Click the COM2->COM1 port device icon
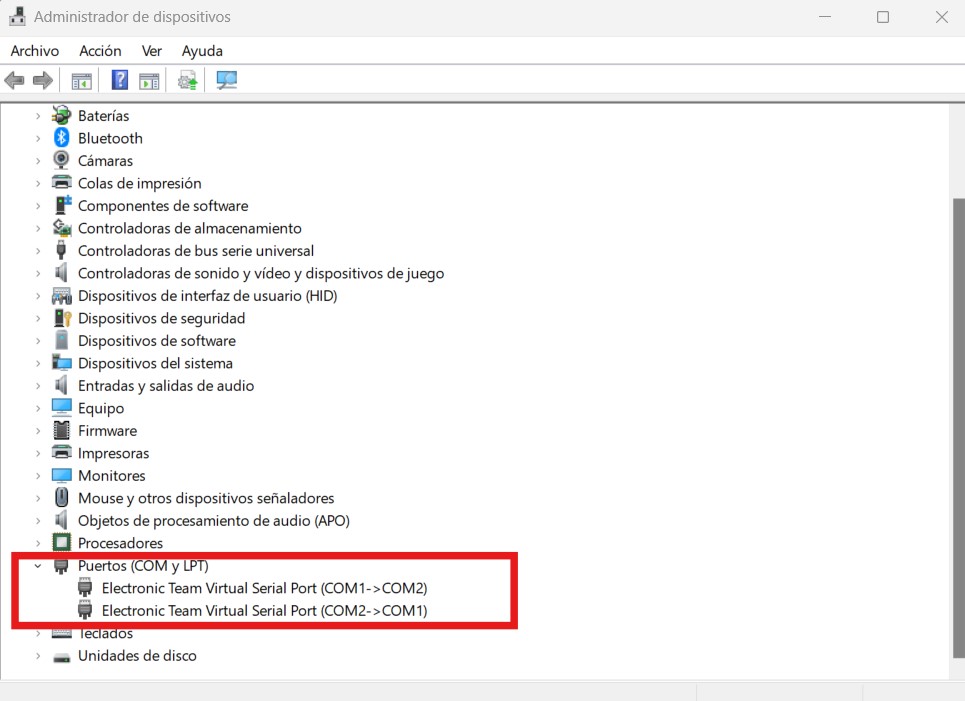The height and width of the screenshot is (701, 965). point(85,611)
